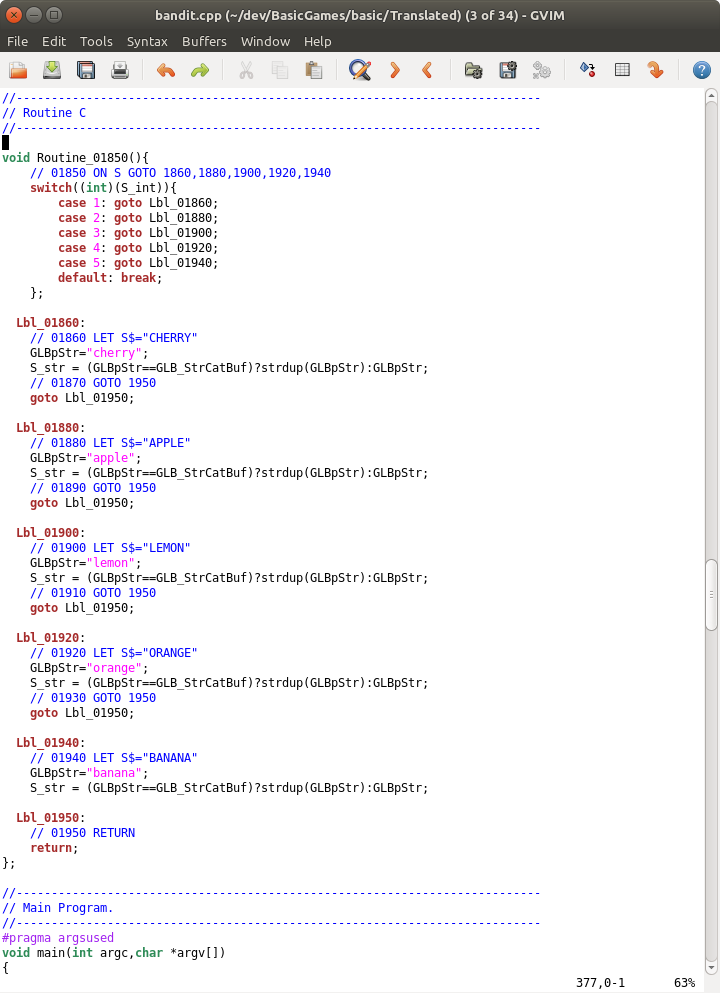Run a Vim script gears icon
The image size is (720, 993).
[541, 70]
